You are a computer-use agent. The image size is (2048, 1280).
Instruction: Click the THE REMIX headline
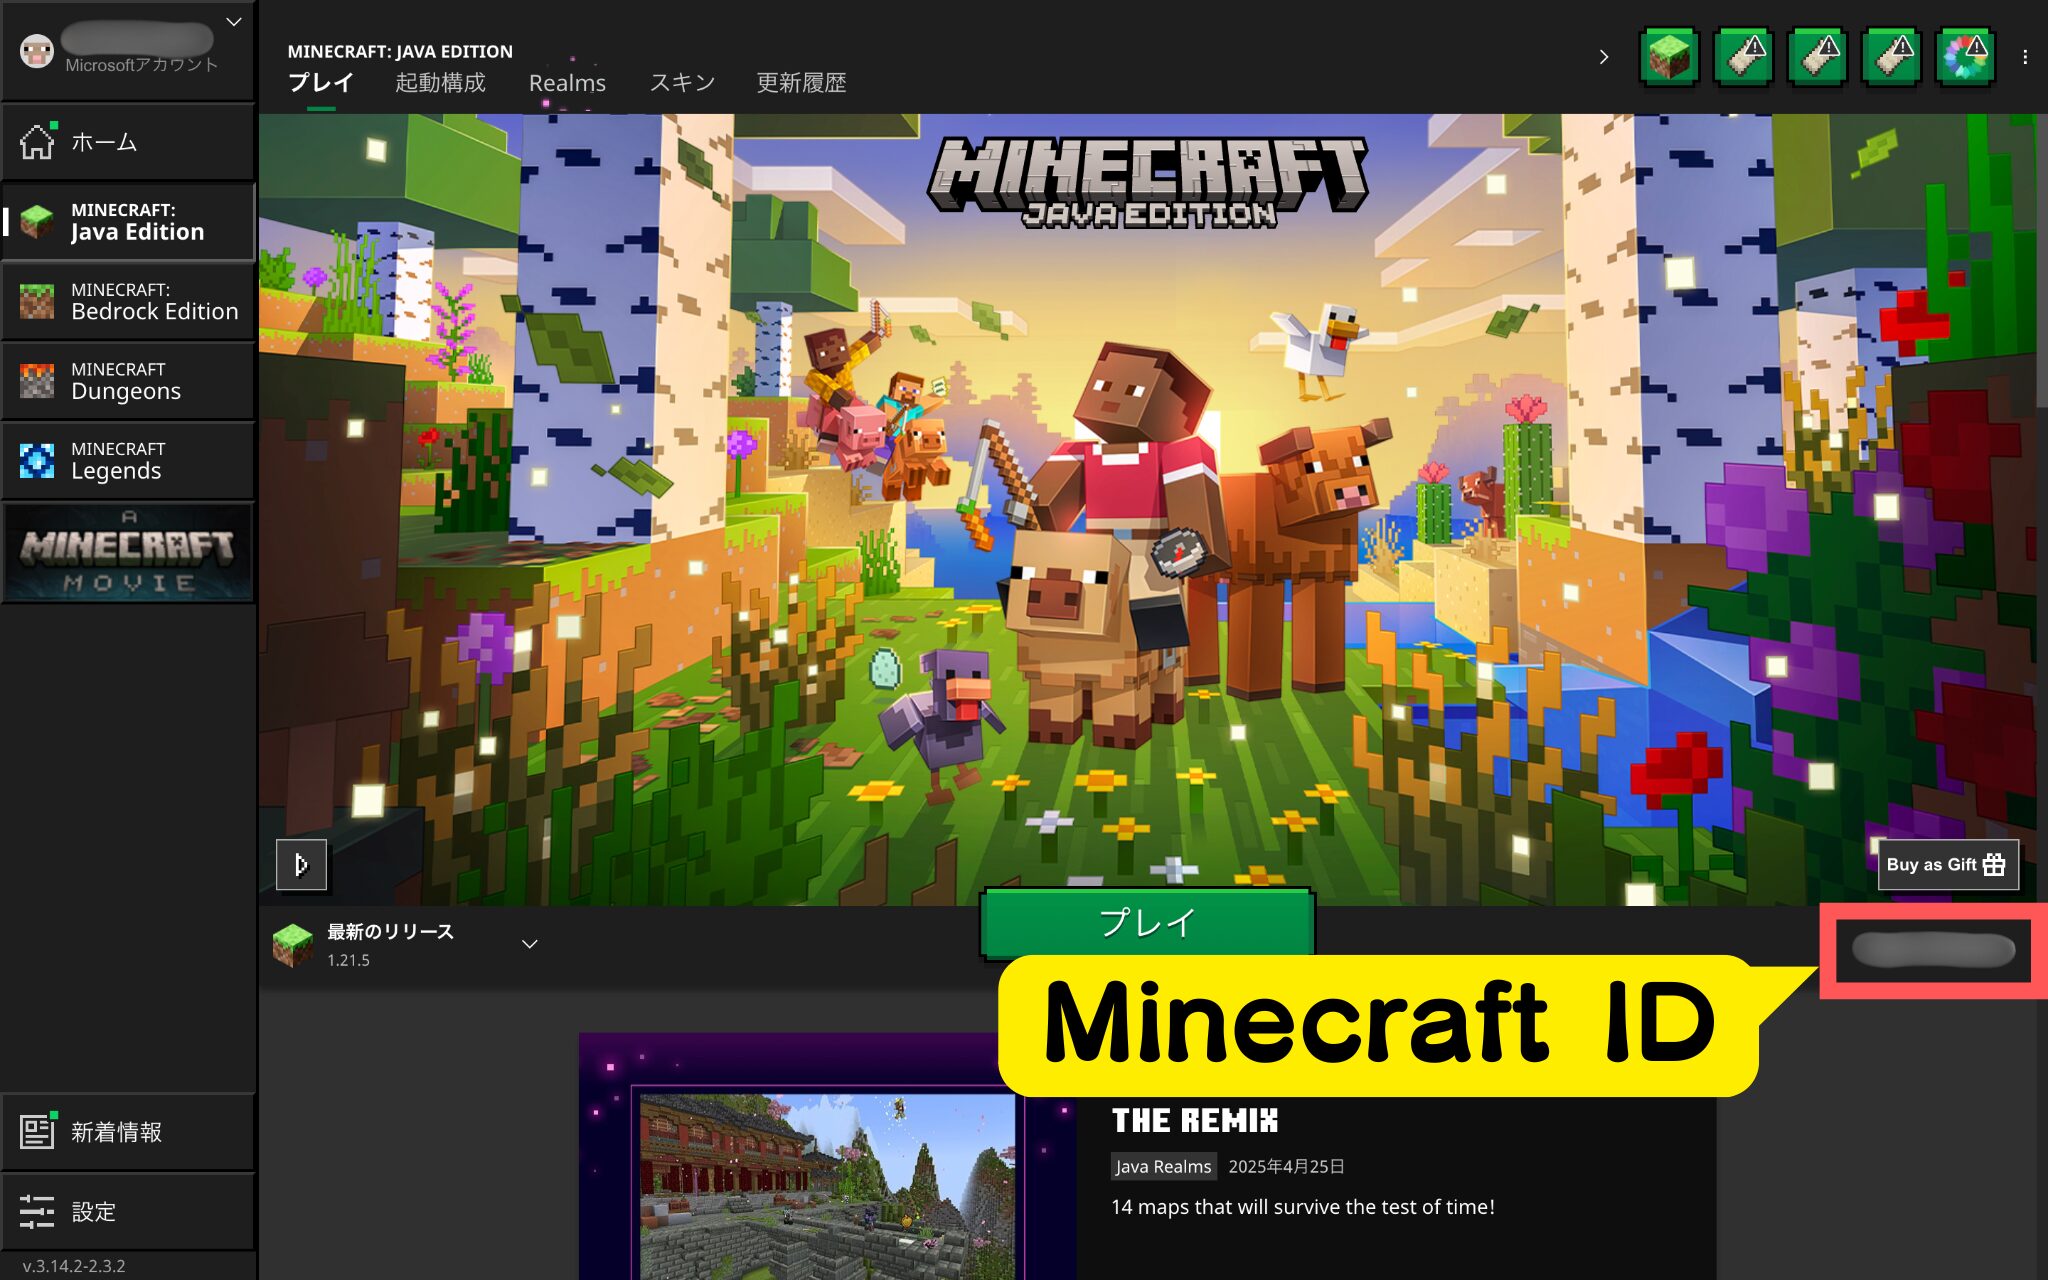pyautogui.click(x=1195, y=1121)
